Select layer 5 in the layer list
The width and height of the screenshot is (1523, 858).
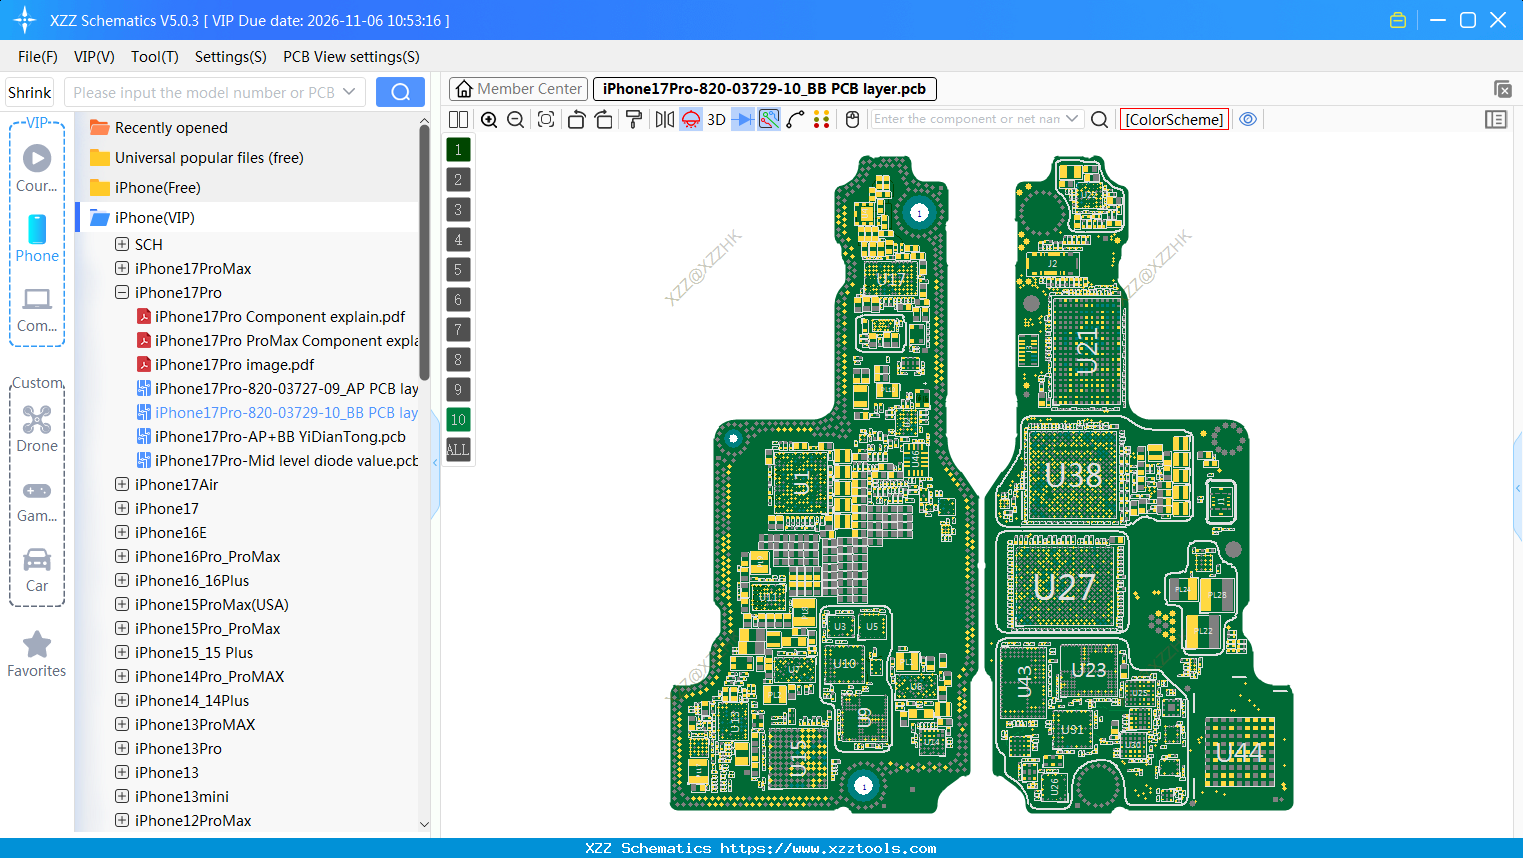(x=458, y=269)
